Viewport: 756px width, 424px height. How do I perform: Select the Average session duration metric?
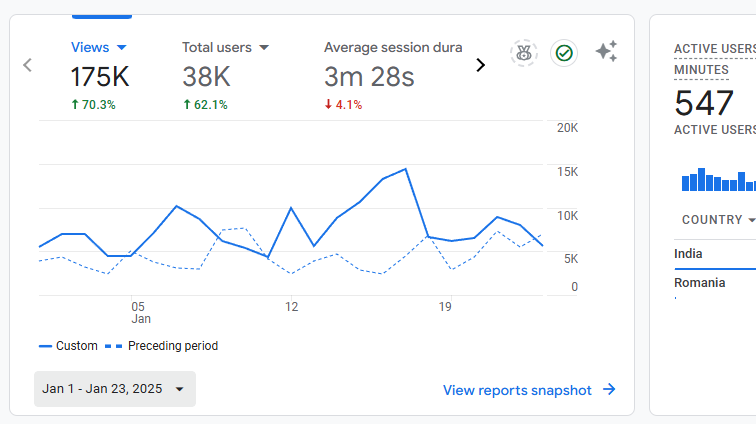(x=393, y=47)
